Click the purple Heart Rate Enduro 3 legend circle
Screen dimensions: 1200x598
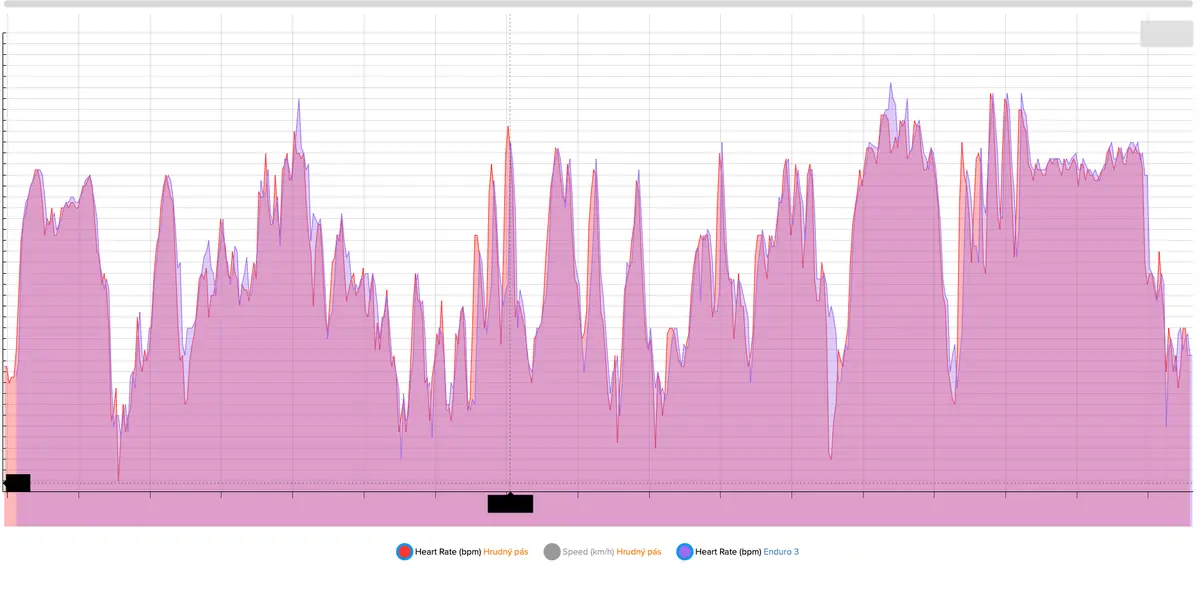(684, 551)
